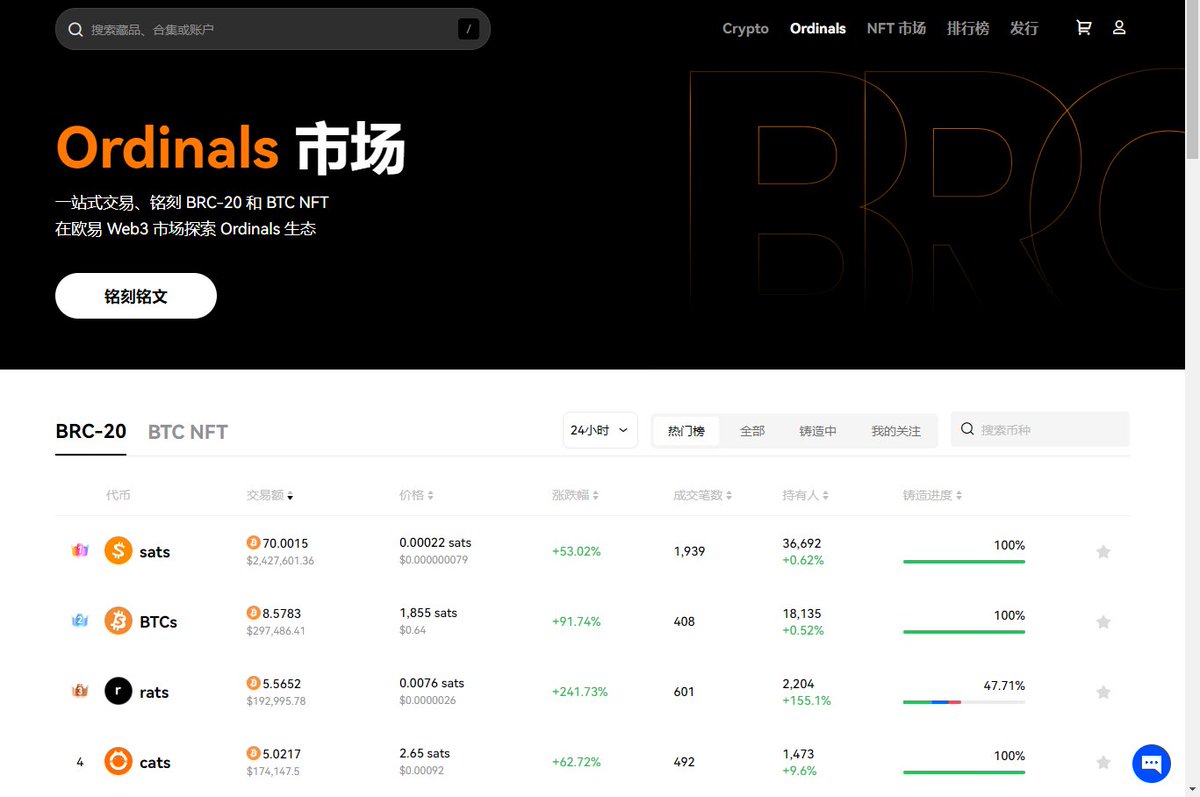Open the Ordinals nav menu
Image resolution: width=1200 pixels, height=797 pixels.
tap(818, 29)
